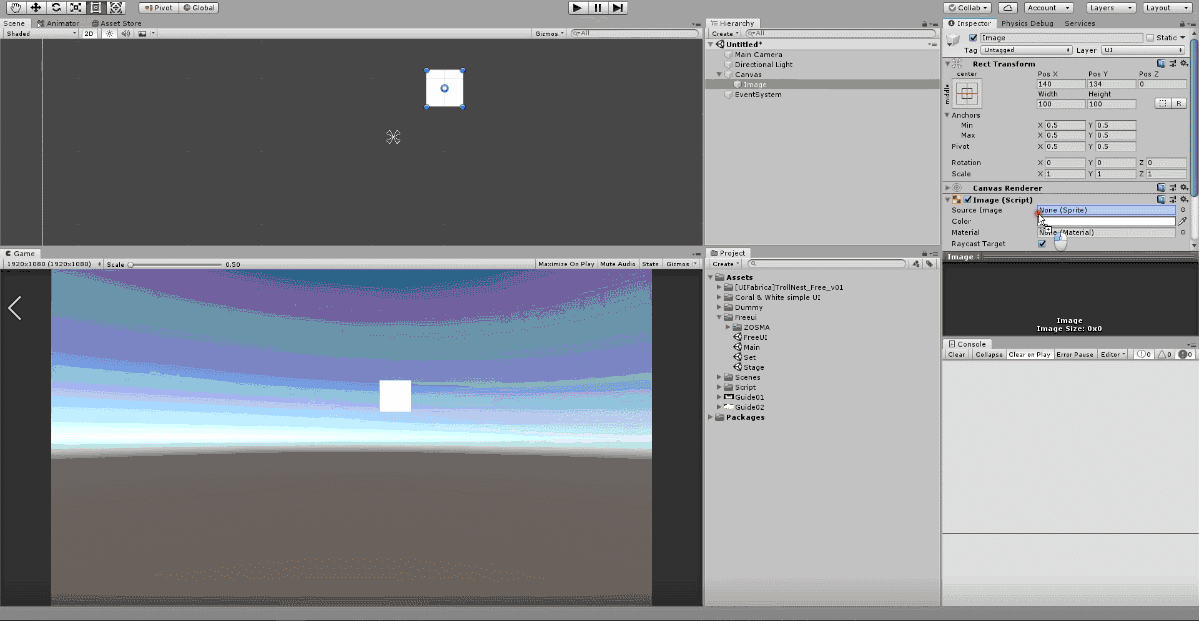
Task: Collapse the FreeUI folder
Action: tap(720, 317)
